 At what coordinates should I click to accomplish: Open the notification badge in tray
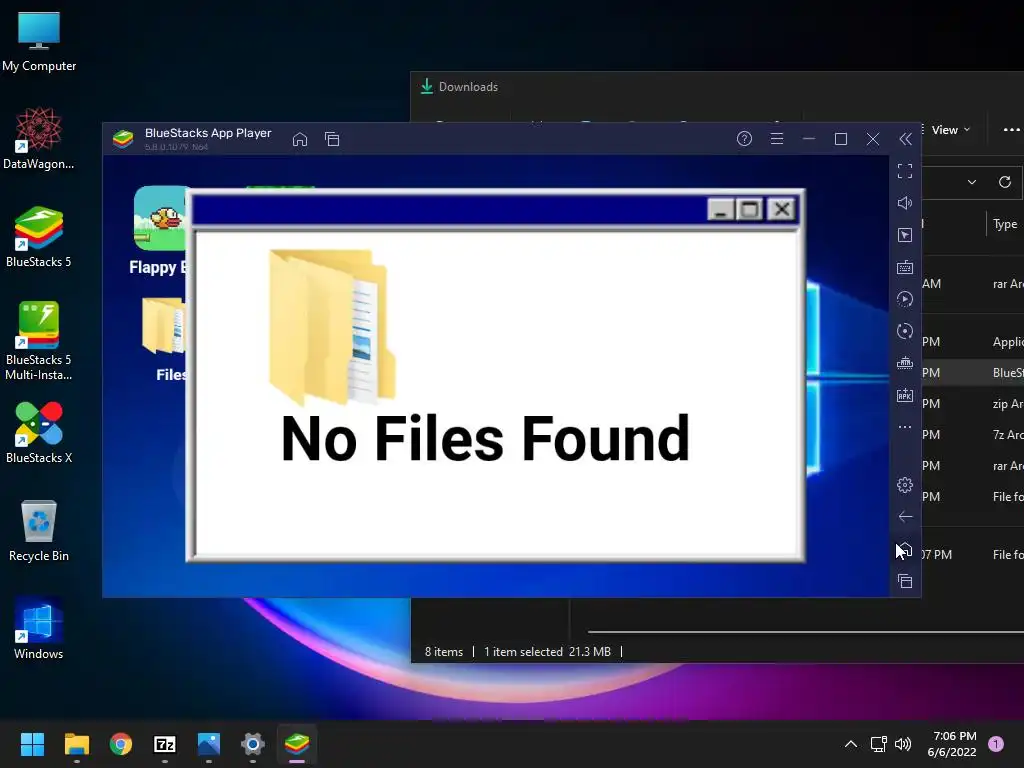[996, 744]
